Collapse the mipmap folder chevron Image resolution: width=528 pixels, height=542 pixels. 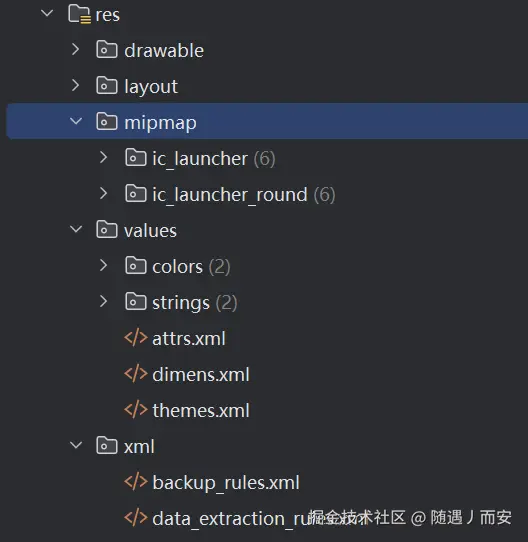click(76, 121)
